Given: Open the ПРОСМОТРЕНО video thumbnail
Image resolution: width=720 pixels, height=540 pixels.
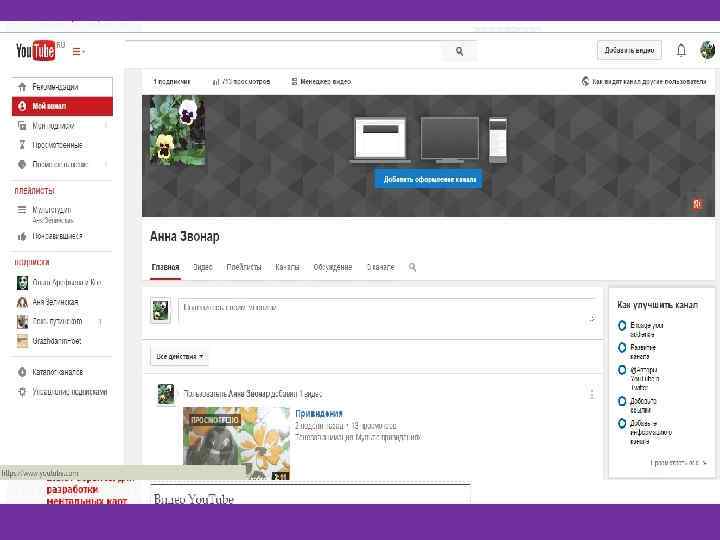Looking at the screenshot, I should pos(236,443).
